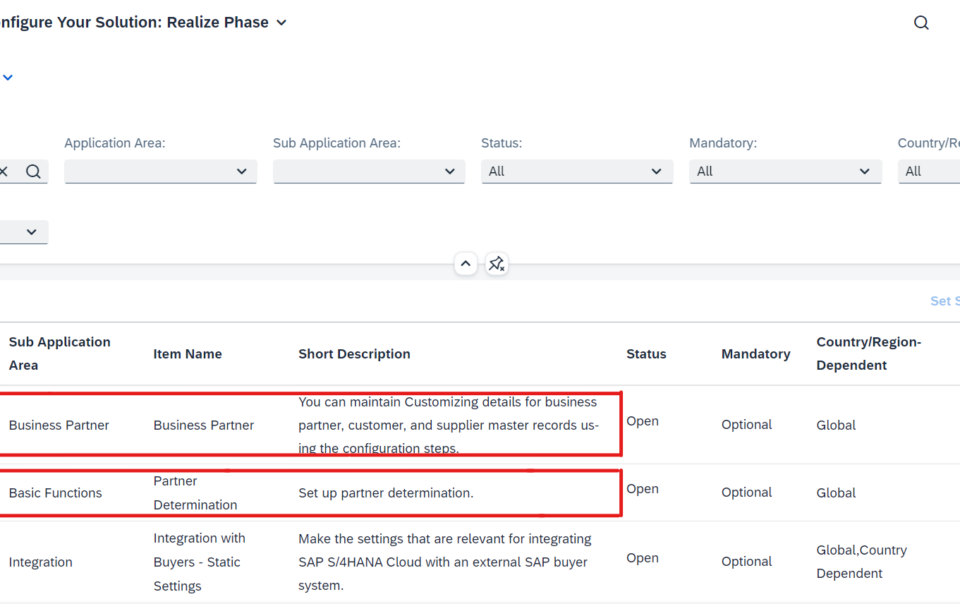This screenshot has height=604, width=960.
Task: Click the search icon in filter field
Action: 33,171
